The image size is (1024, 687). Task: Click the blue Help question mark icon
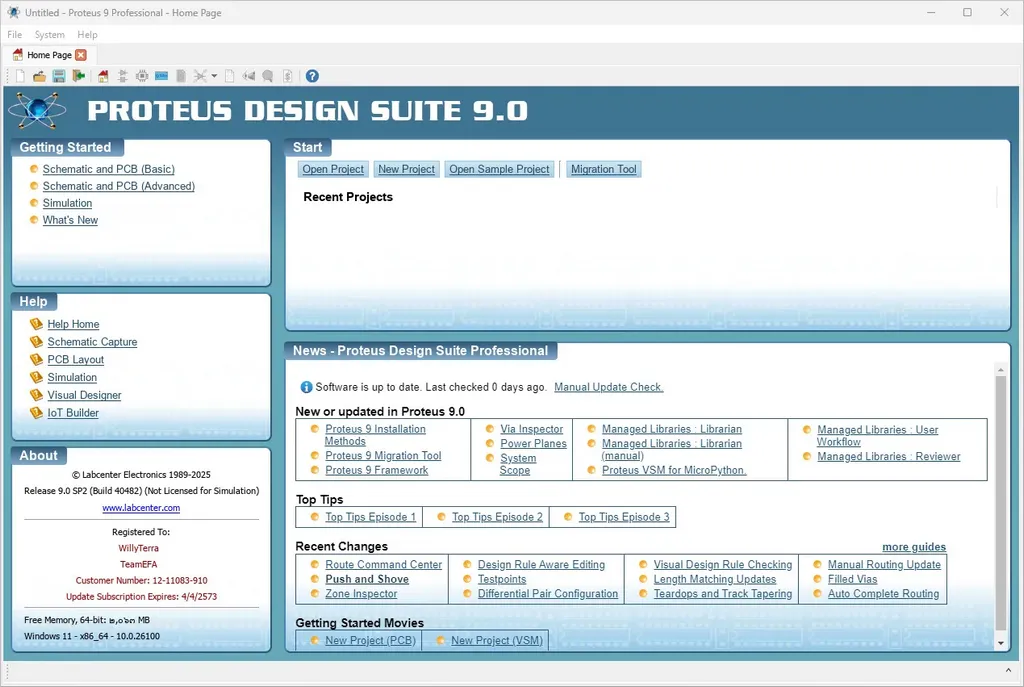(312, 76)
